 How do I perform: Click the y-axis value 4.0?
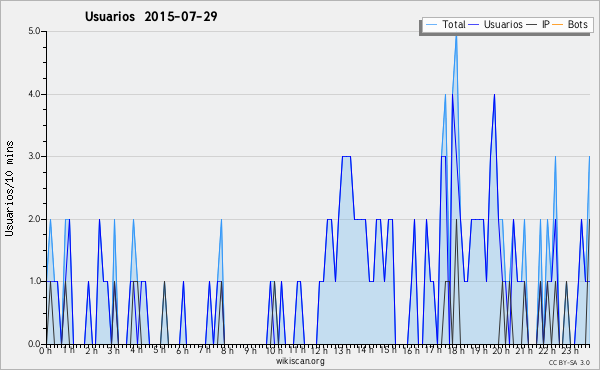[x=34, y=94]
